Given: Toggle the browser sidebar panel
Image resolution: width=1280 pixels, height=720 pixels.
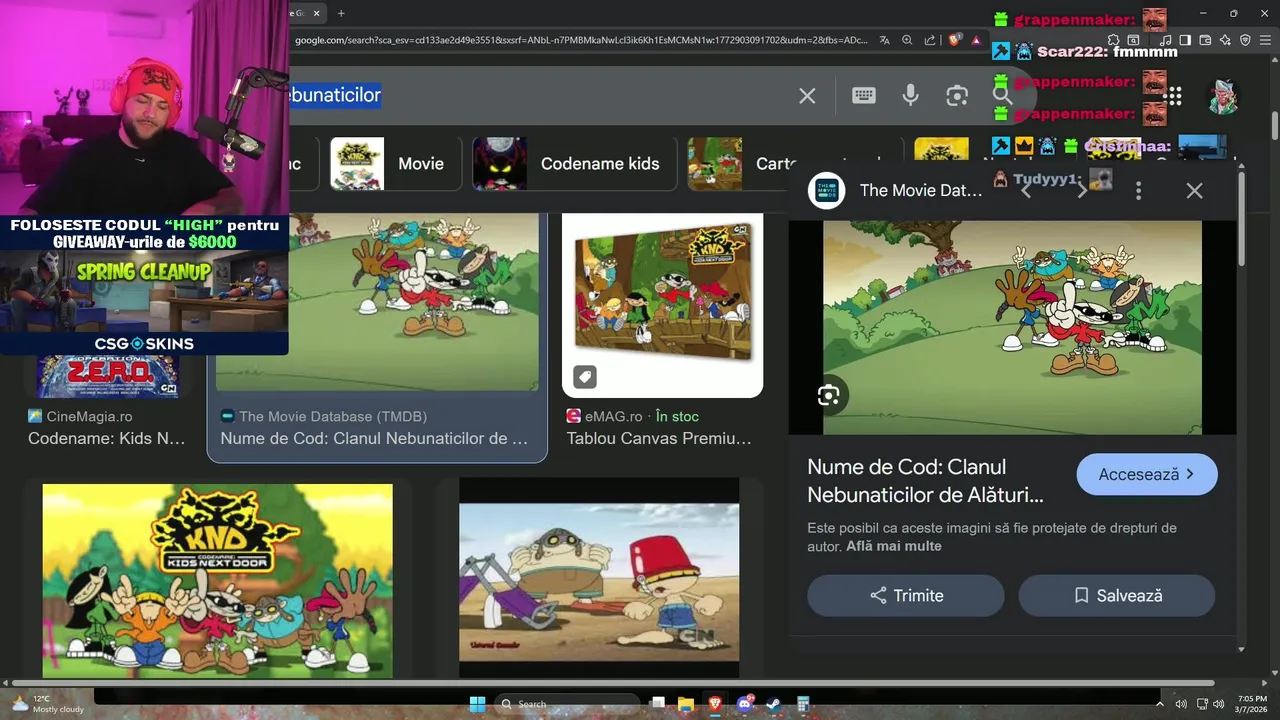Looking at the screenshot, I should [x=1185, y=40].
